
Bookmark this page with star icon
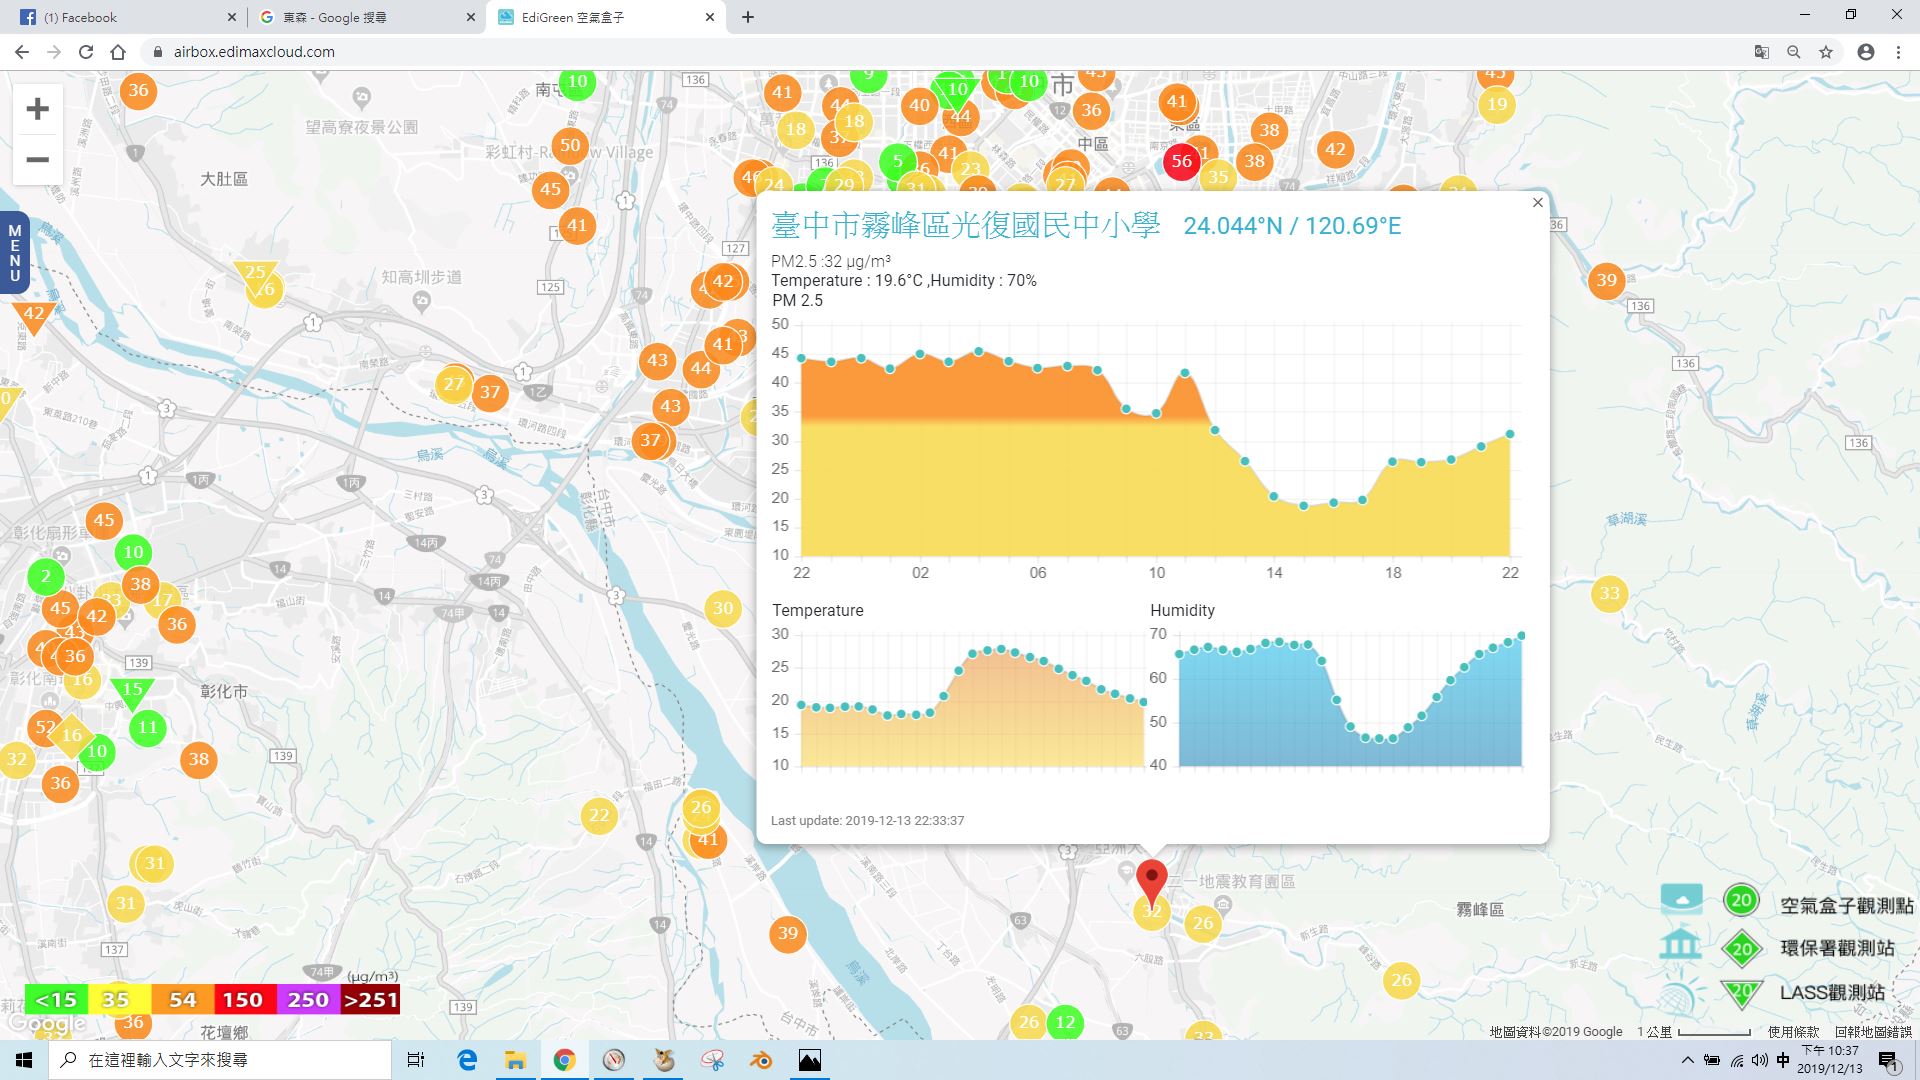(x=1826, y=52)
